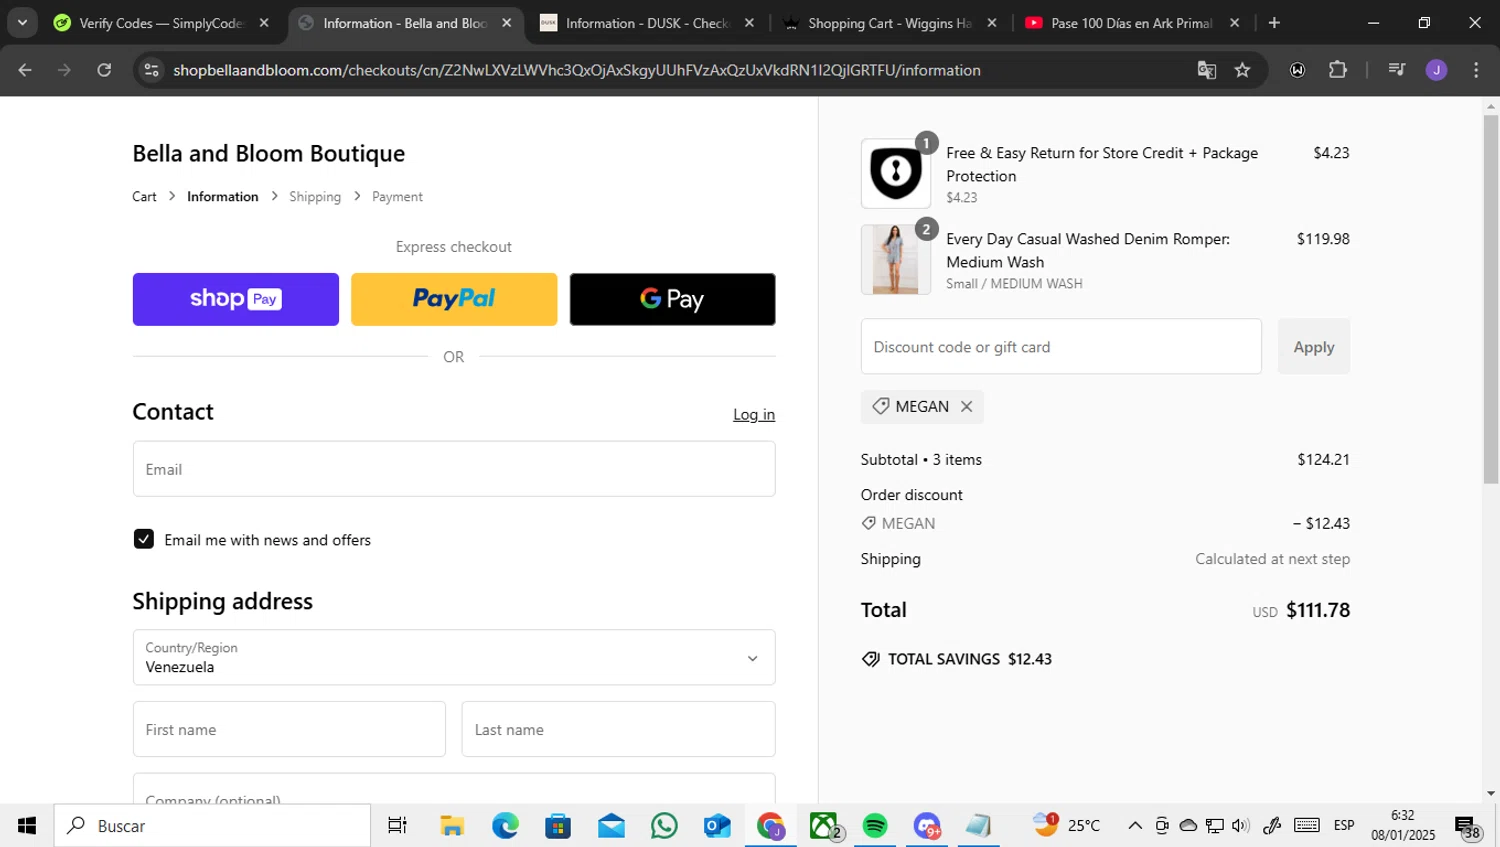1500x847 pixels.
Task: Open the Xbox app on taskbar
Action: (x=824, y=826)
